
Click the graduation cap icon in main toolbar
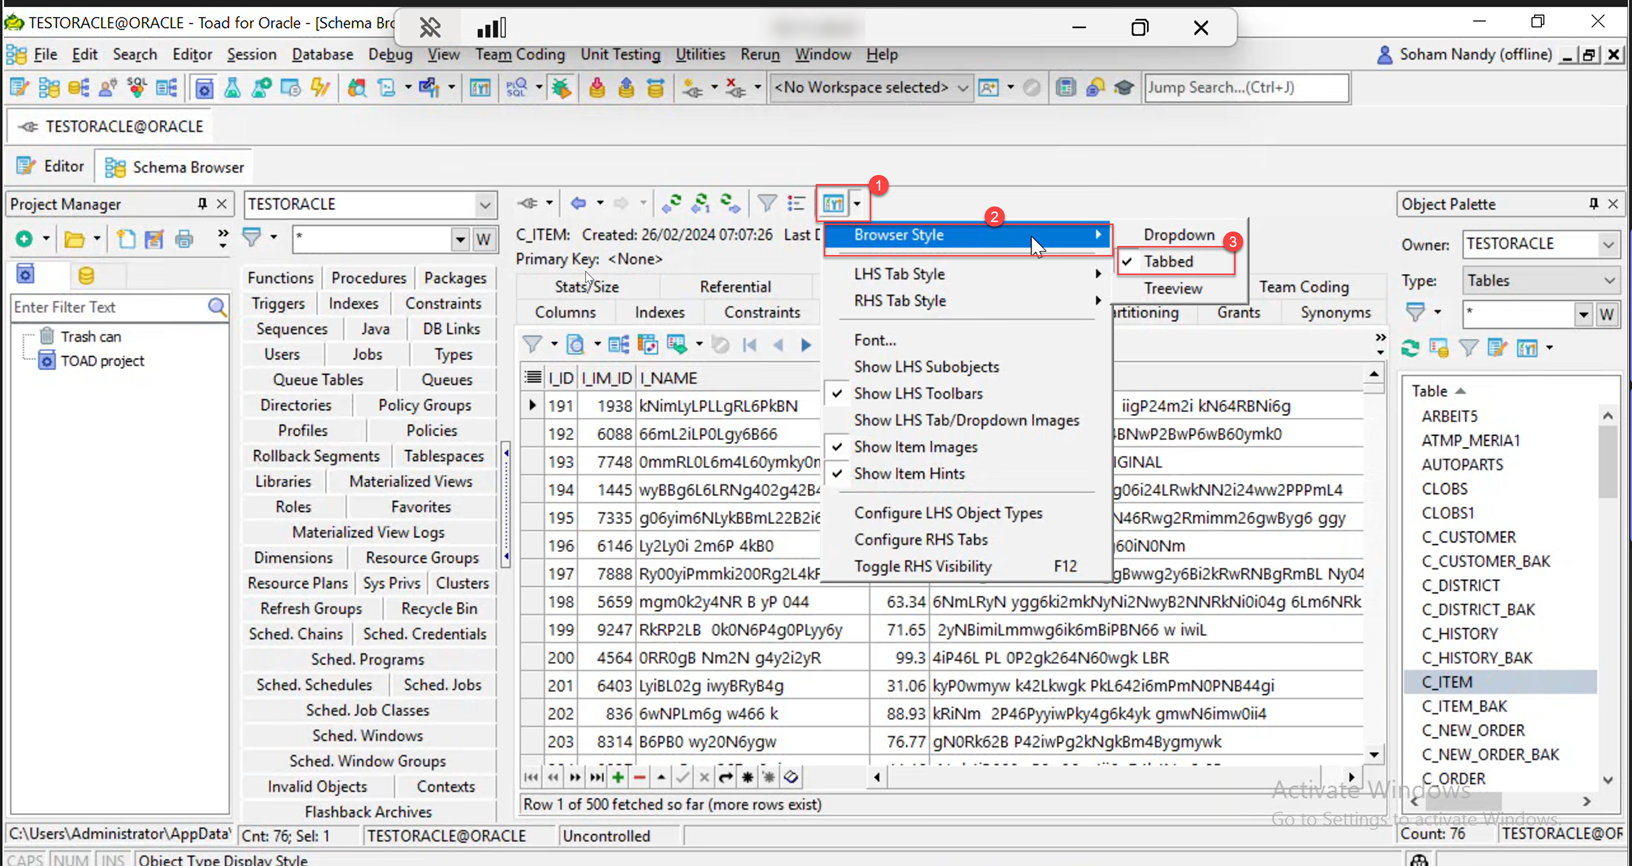[x=1124, y=88]
